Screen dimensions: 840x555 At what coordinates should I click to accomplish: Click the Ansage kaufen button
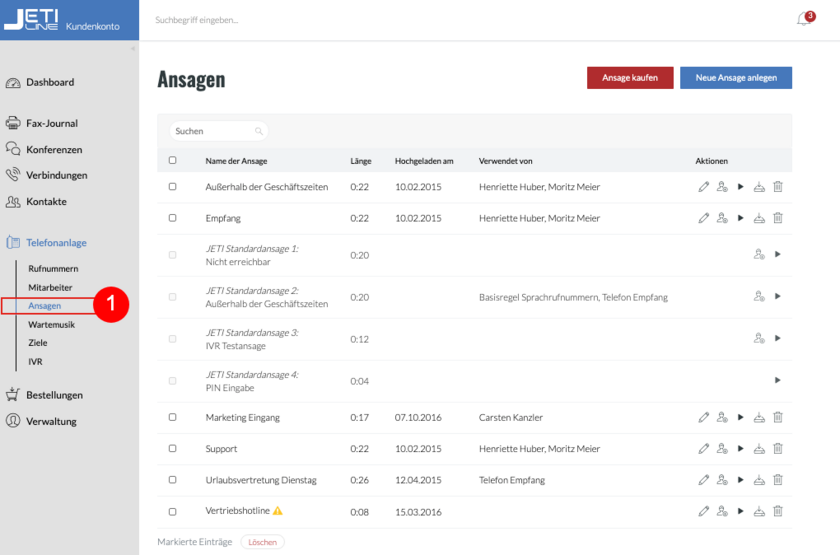(x=630, y=78)
